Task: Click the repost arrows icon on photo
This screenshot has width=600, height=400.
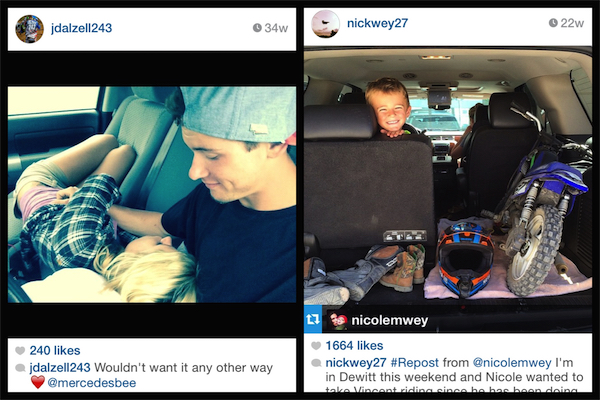Action: pyautogui.click(x=313, y=319)
